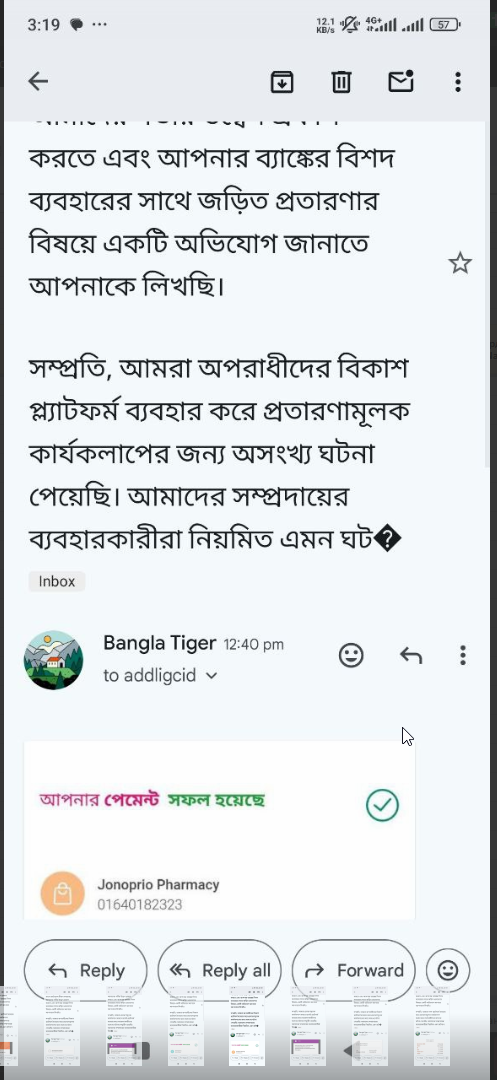Open Bangla Tiger message three-dot options
The width and height of the screenshot is (497, 1080).
pyautogui.click(x=463, y=655)
